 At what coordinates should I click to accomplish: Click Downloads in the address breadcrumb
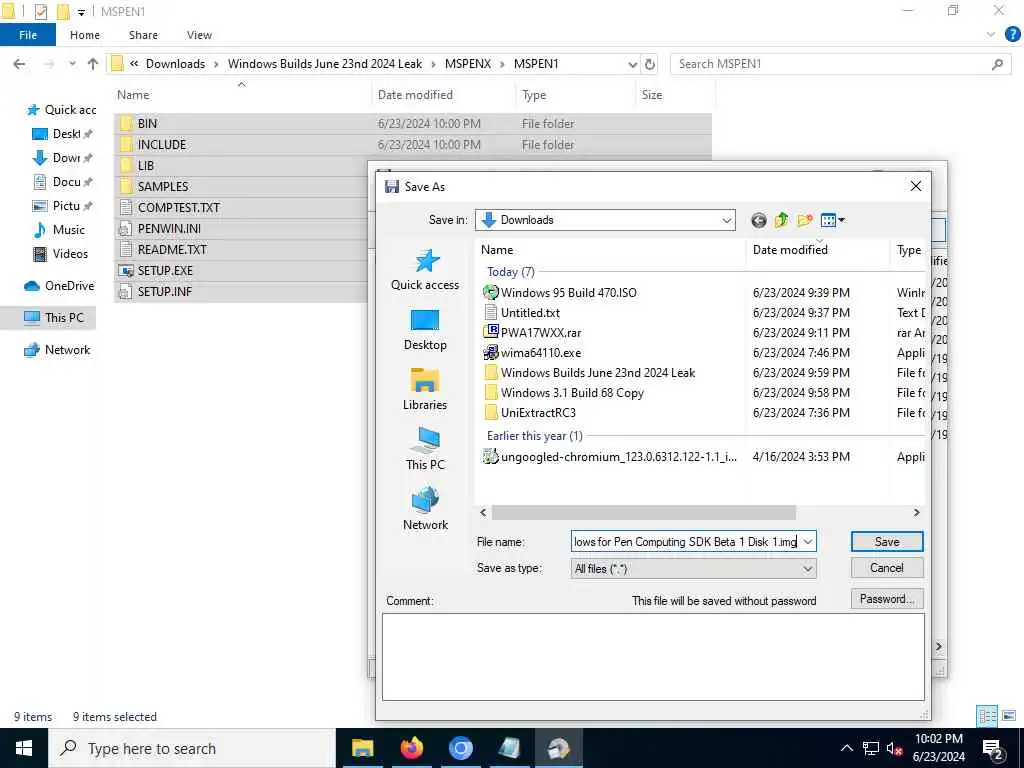click(x=175, y=64)
